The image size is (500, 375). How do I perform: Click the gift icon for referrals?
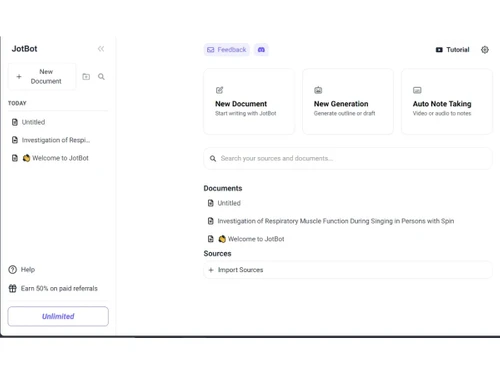tap(13, 288)
